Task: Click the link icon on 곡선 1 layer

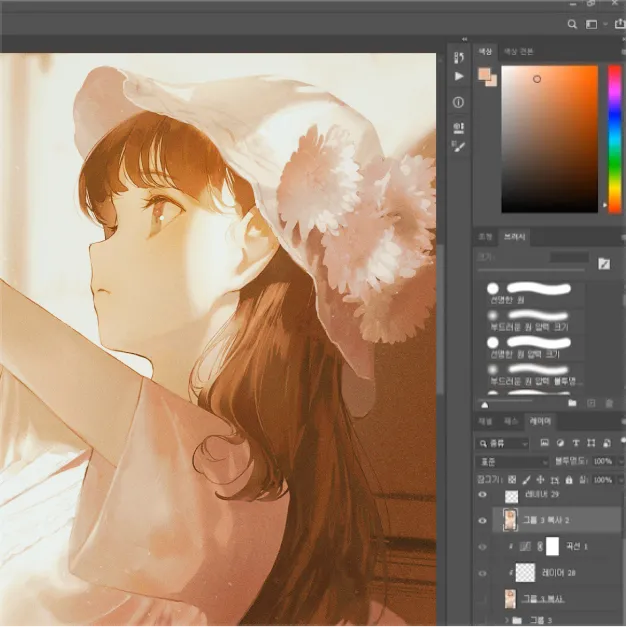Action: pos(540,547)
